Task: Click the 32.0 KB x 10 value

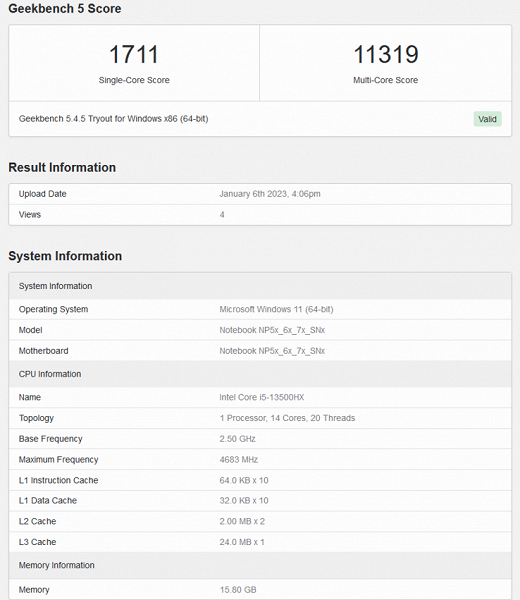Action: (x=244, y=501)
